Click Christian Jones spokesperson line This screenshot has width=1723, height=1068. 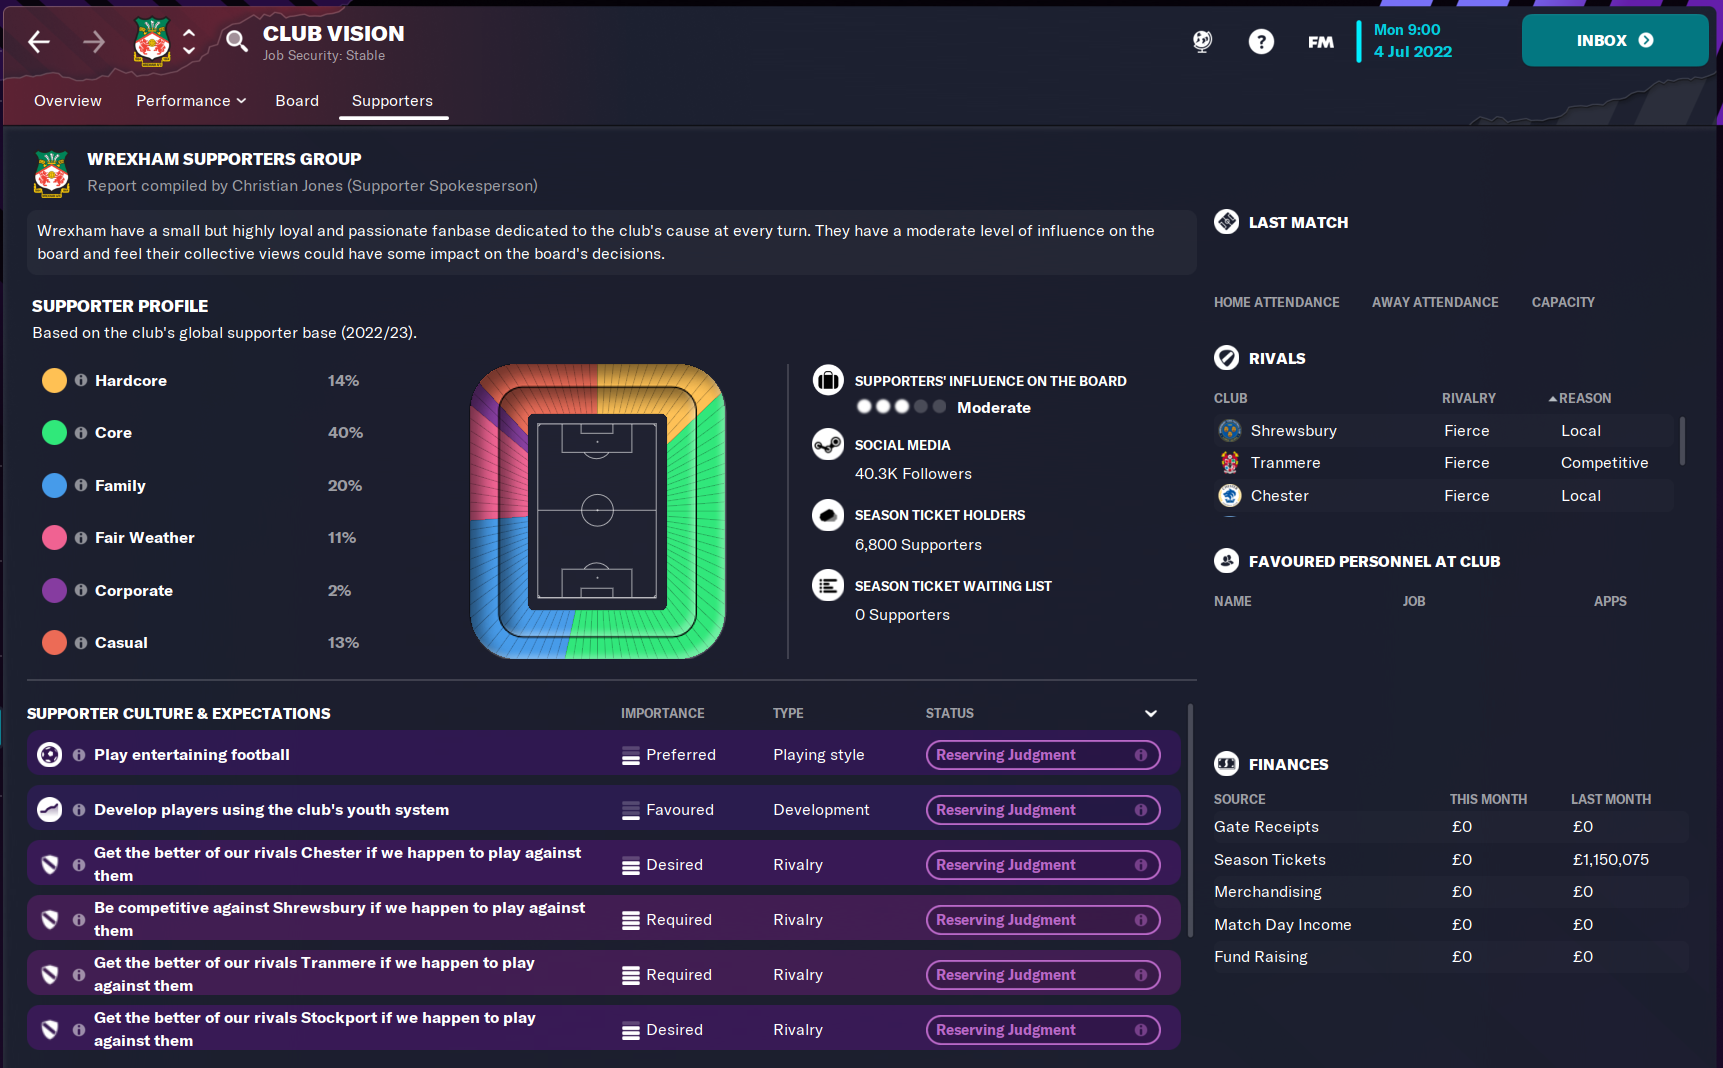coord(312,186)
